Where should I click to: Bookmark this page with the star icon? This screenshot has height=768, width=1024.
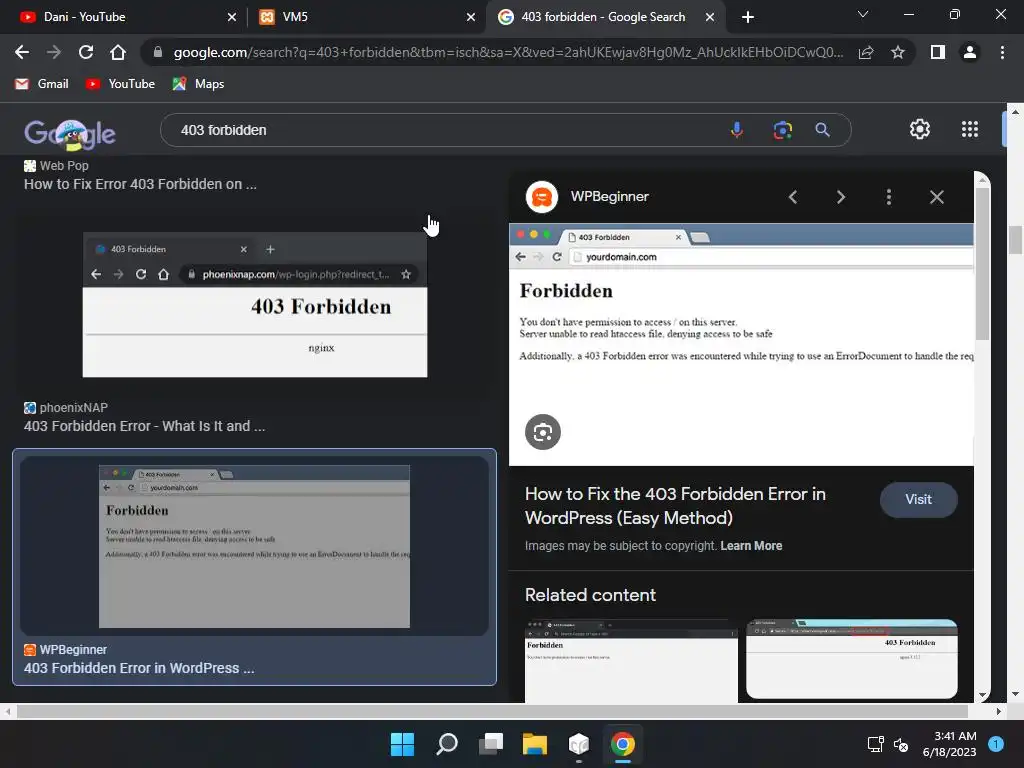[x=898, y=52]
